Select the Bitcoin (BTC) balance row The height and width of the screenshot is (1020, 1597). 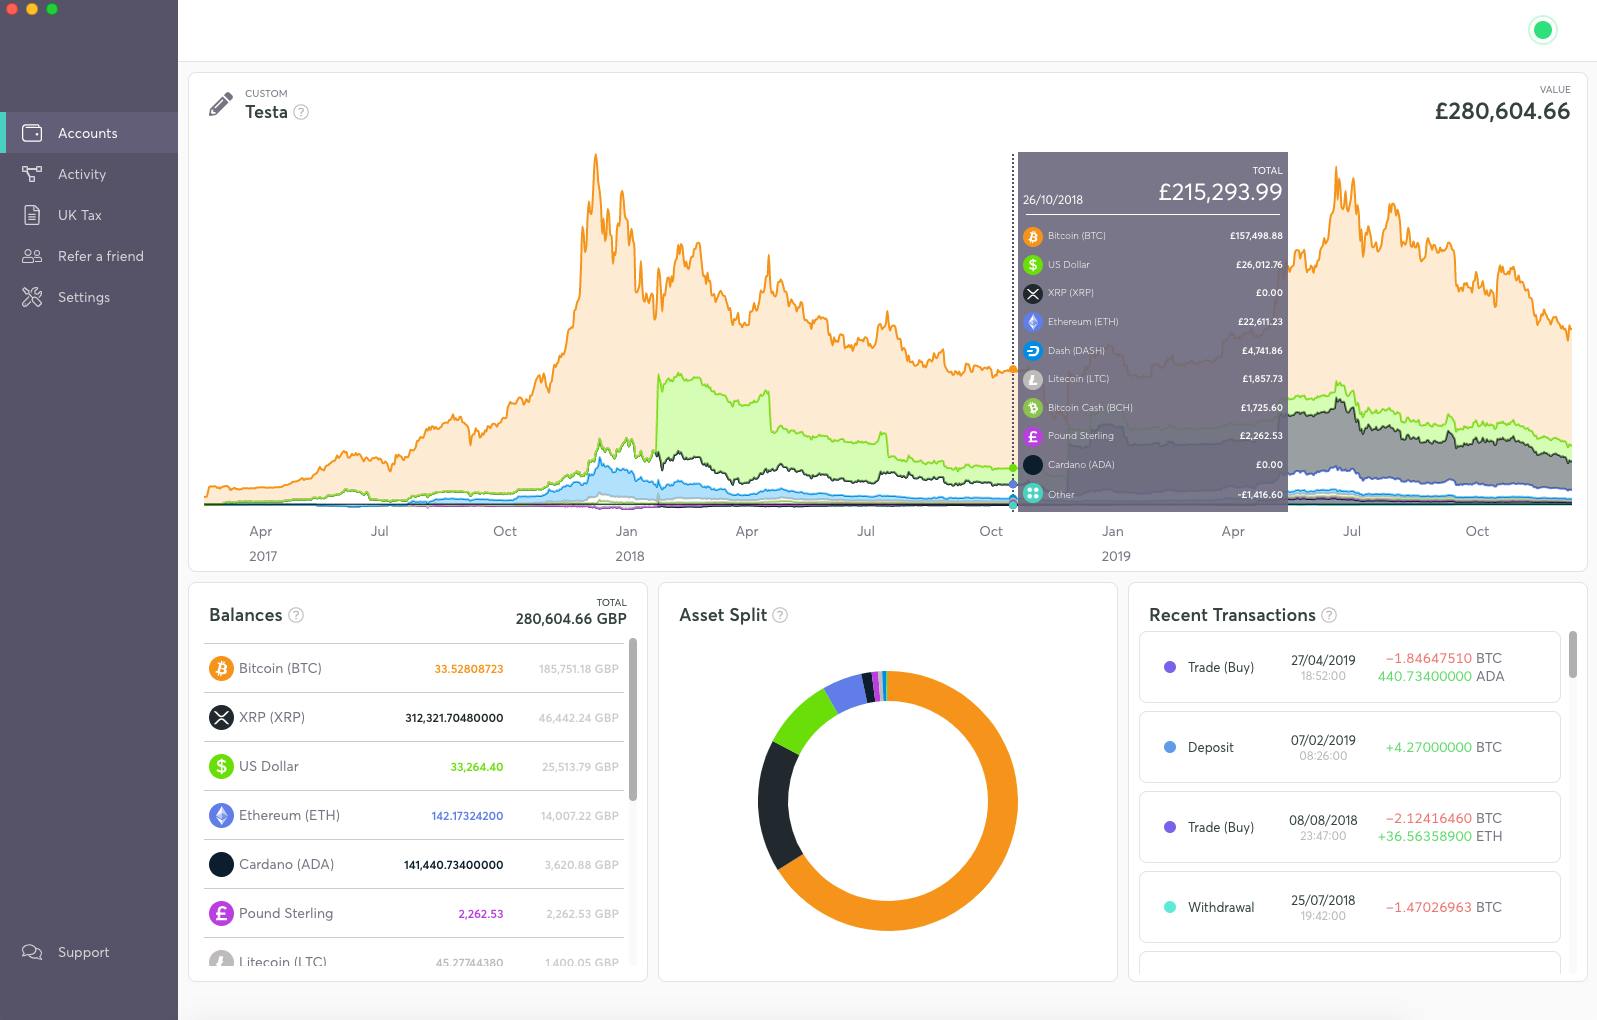pyautogui.click(x=413, y=668)
